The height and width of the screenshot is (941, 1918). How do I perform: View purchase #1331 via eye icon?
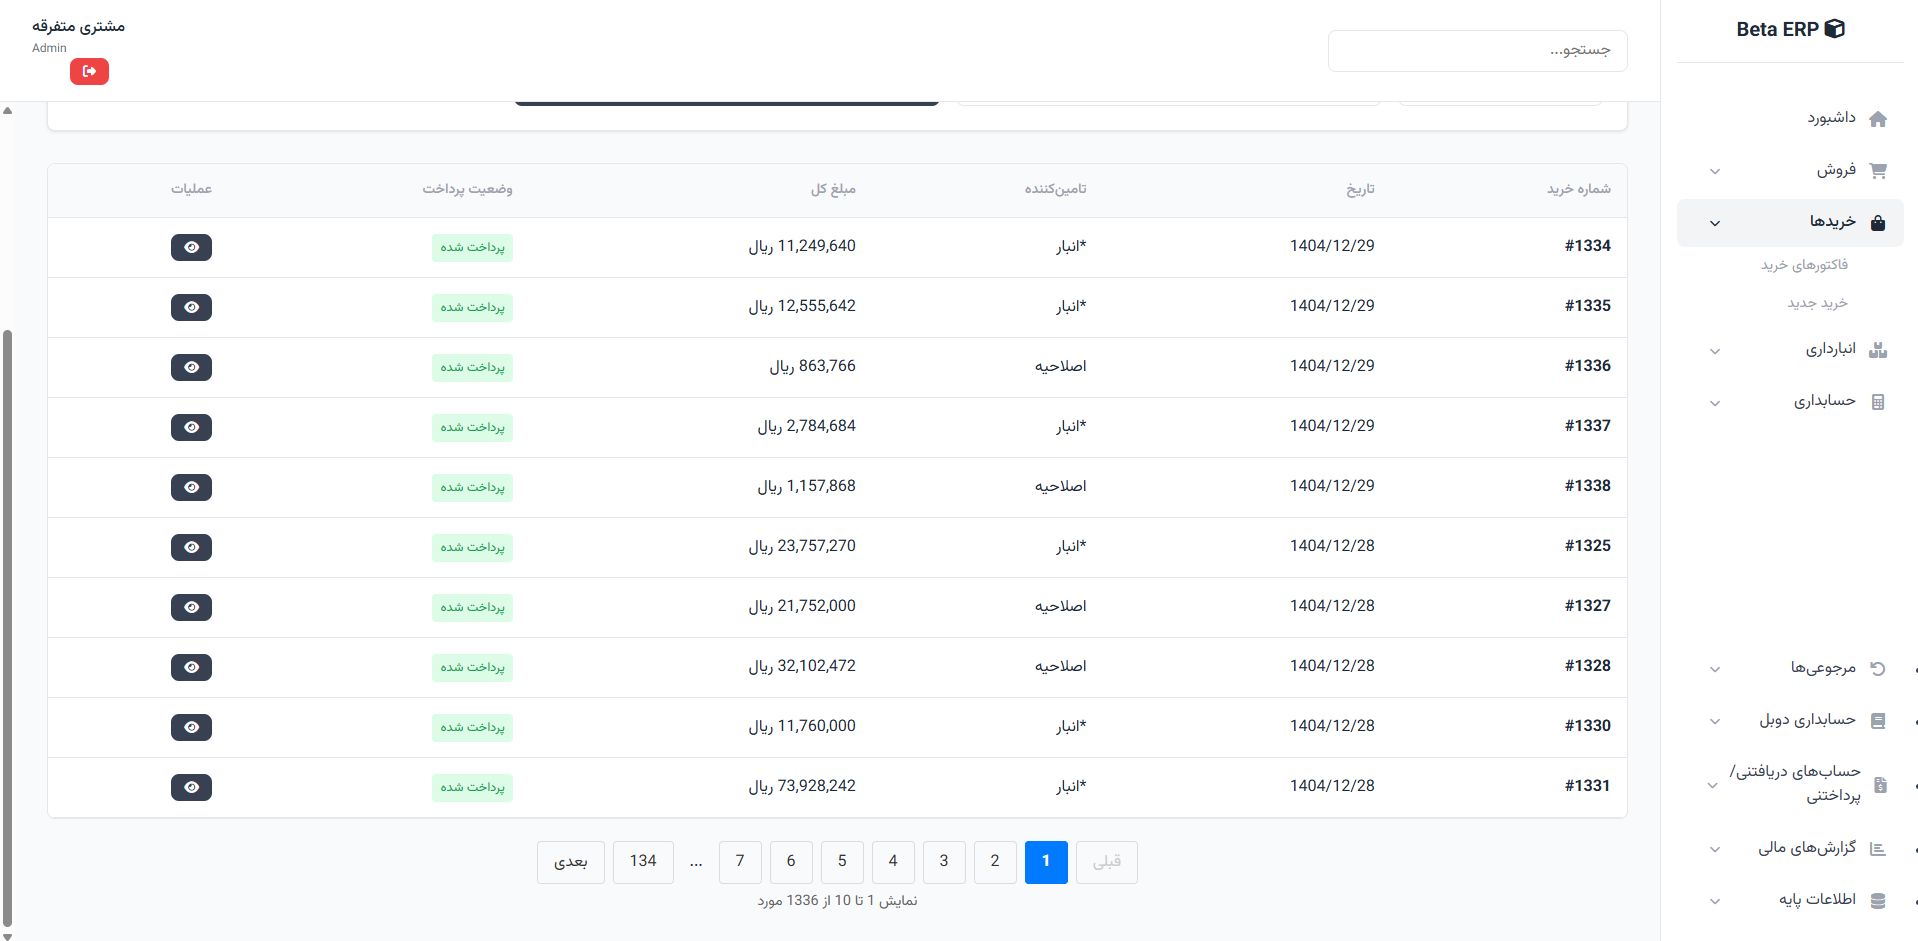[x=191, y=787]
